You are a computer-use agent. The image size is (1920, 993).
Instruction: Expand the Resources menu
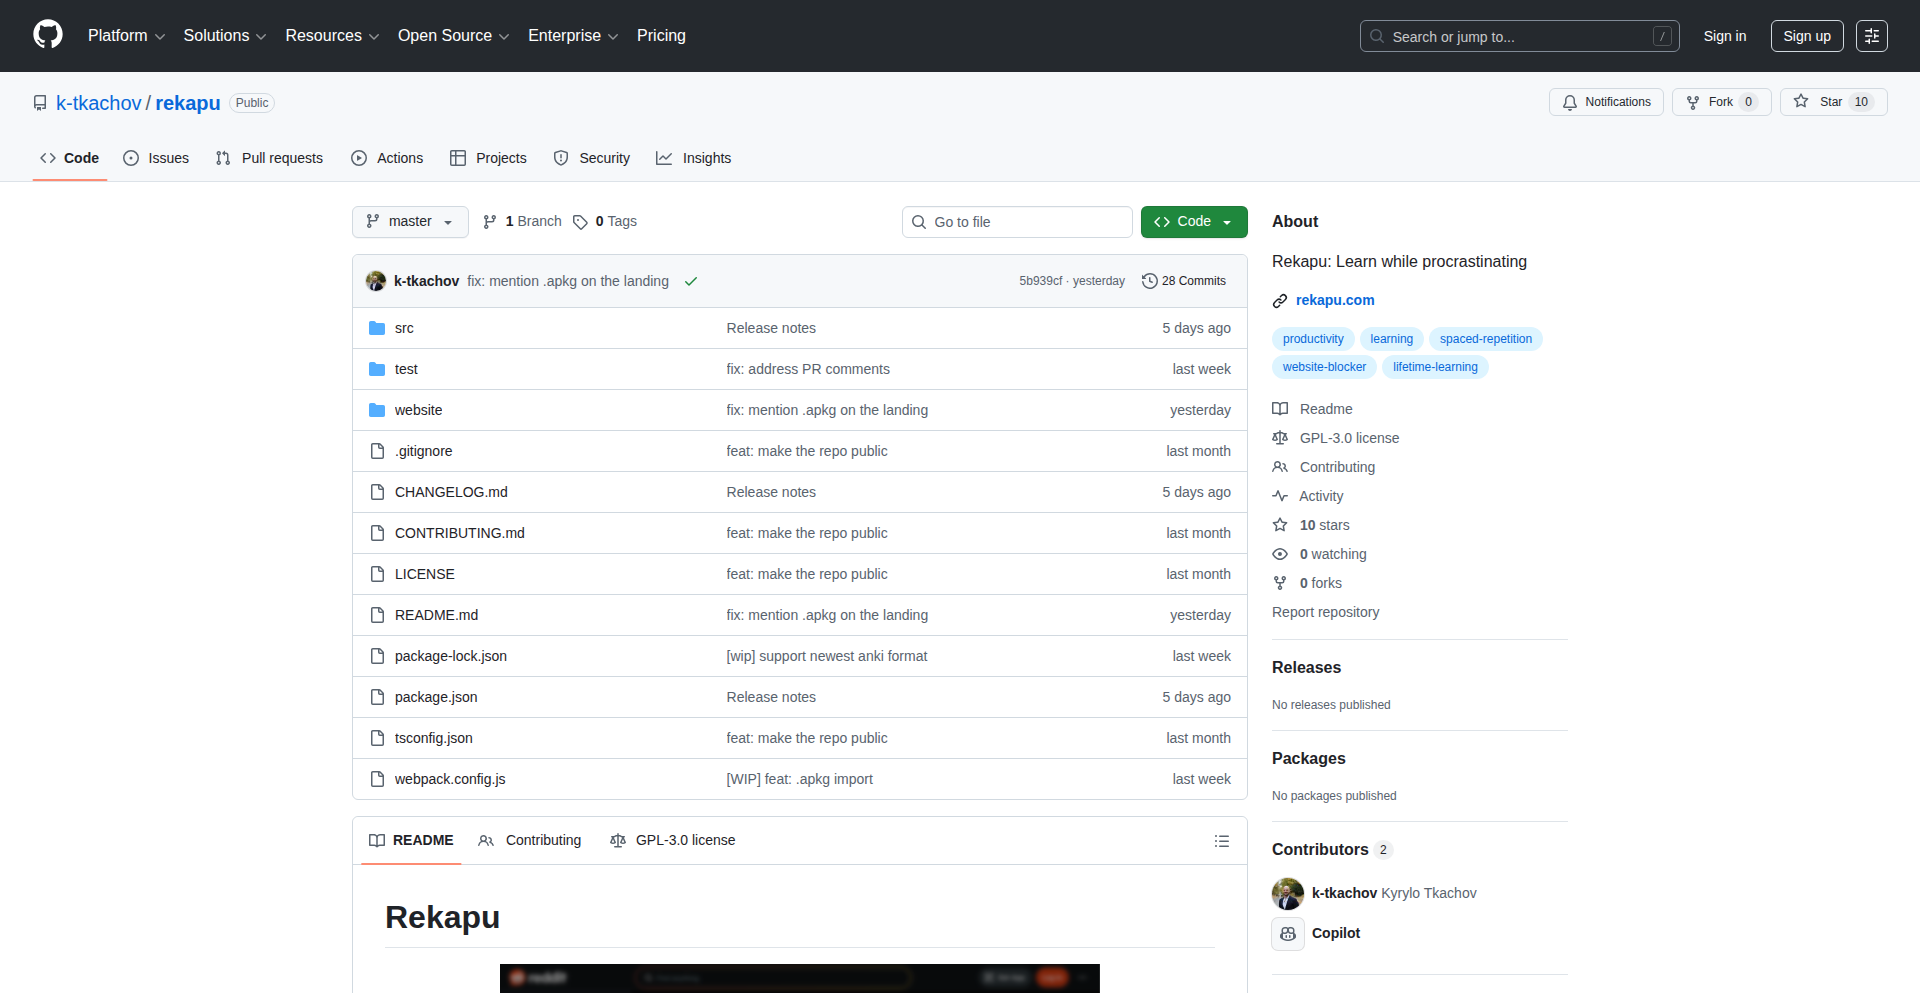(x=332, y=36)
